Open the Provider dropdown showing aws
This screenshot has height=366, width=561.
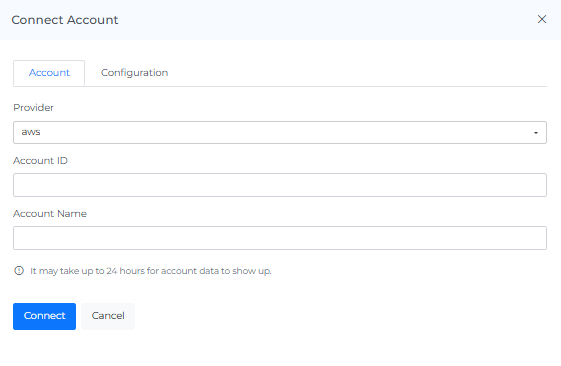(x=280, y=132)
